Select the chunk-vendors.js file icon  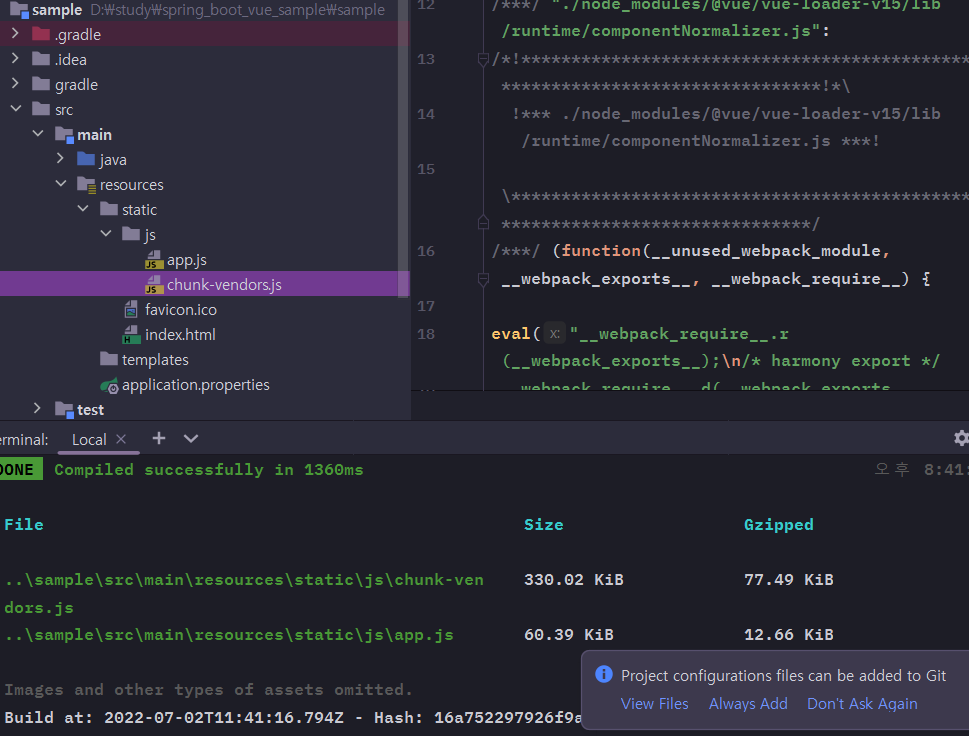click(153, 284)
